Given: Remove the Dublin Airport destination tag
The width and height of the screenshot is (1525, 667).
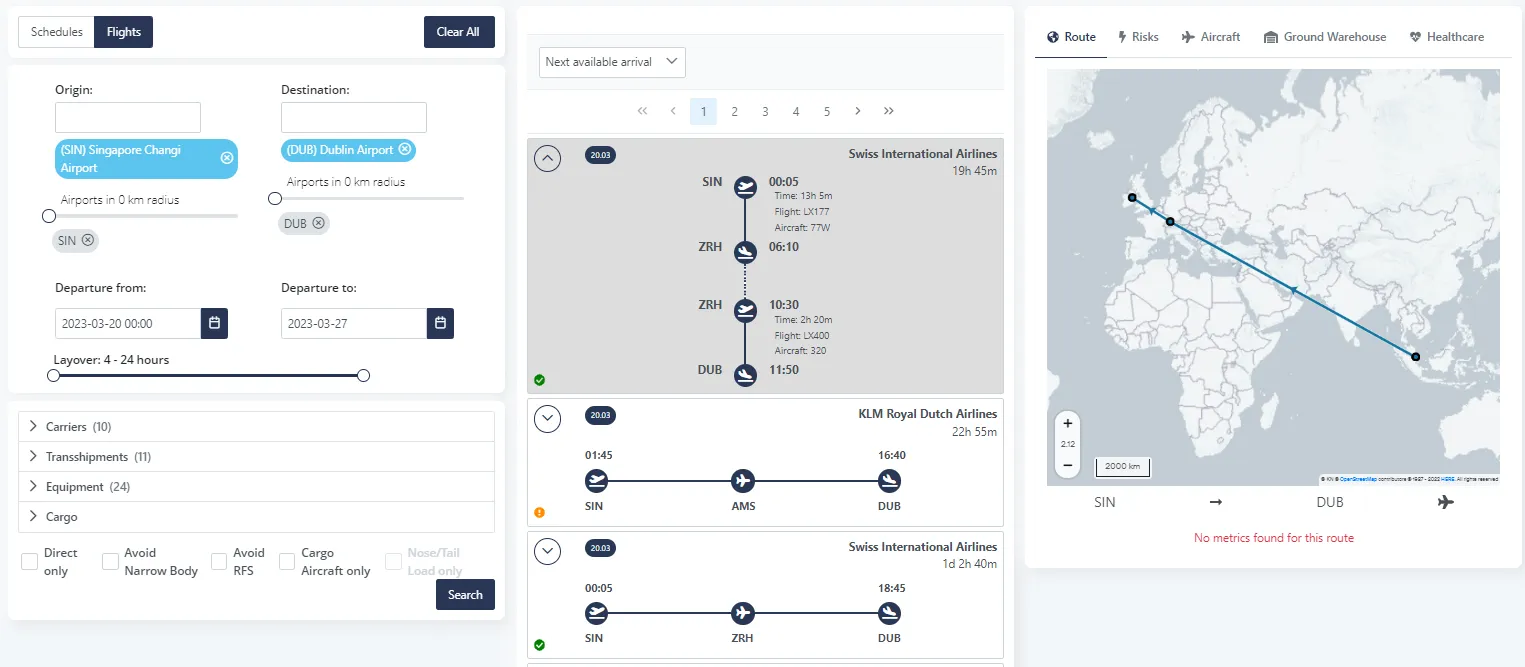Looking at the screenshot, I should click(x=404, y=149).
